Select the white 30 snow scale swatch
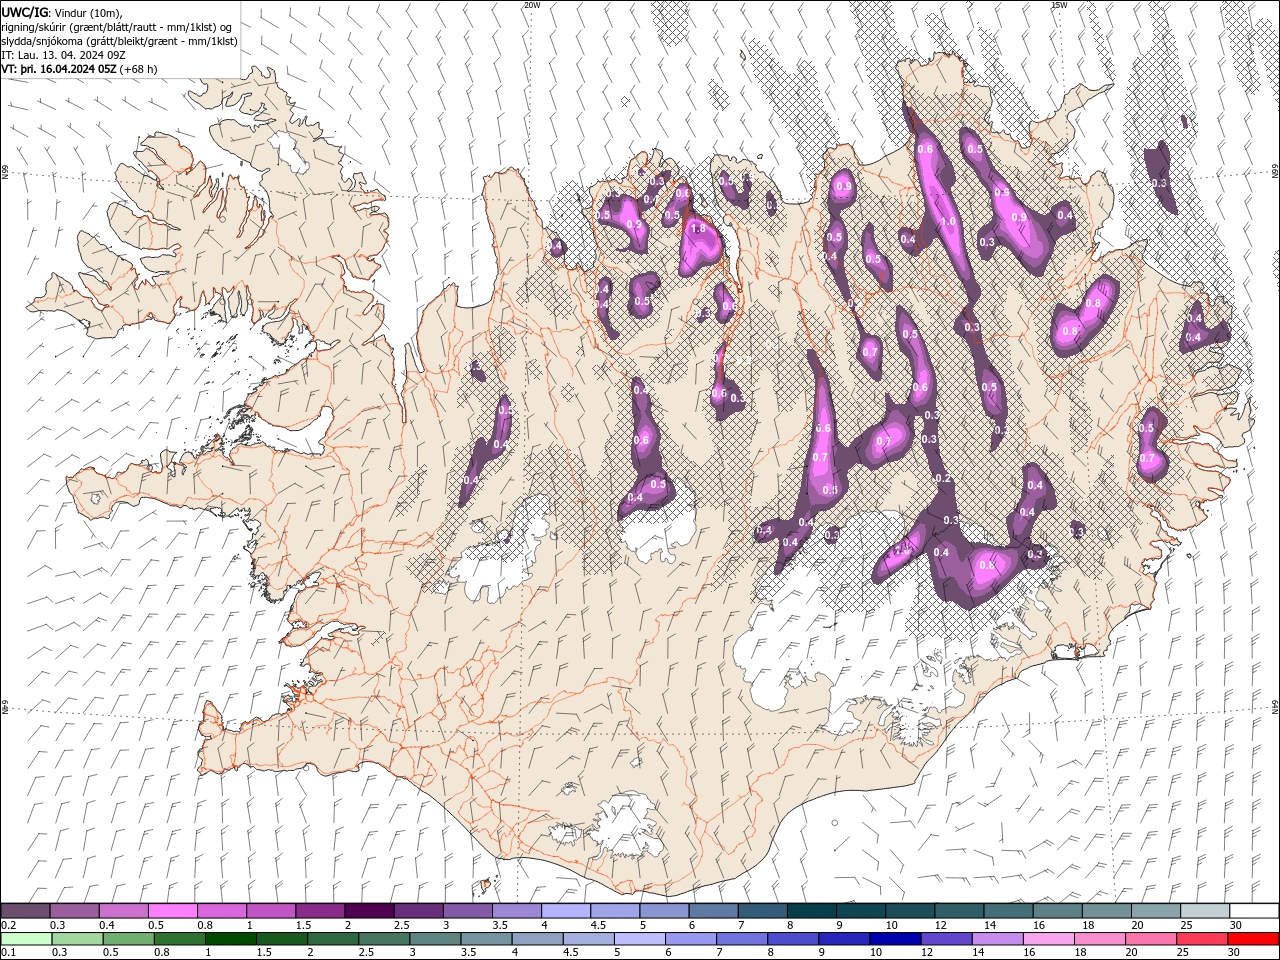1280x960 pixels. 1253,911
